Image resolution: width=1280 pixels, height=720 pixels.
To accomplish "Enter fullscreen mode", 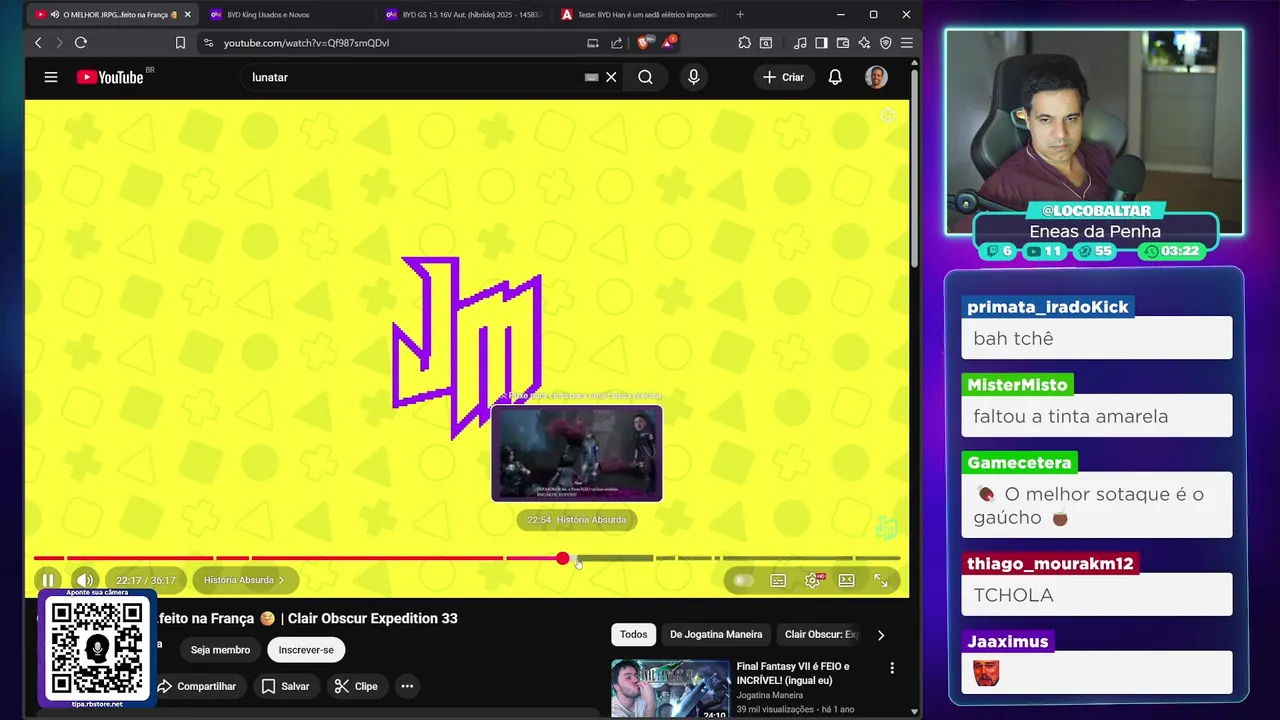I will click(881, 580).
